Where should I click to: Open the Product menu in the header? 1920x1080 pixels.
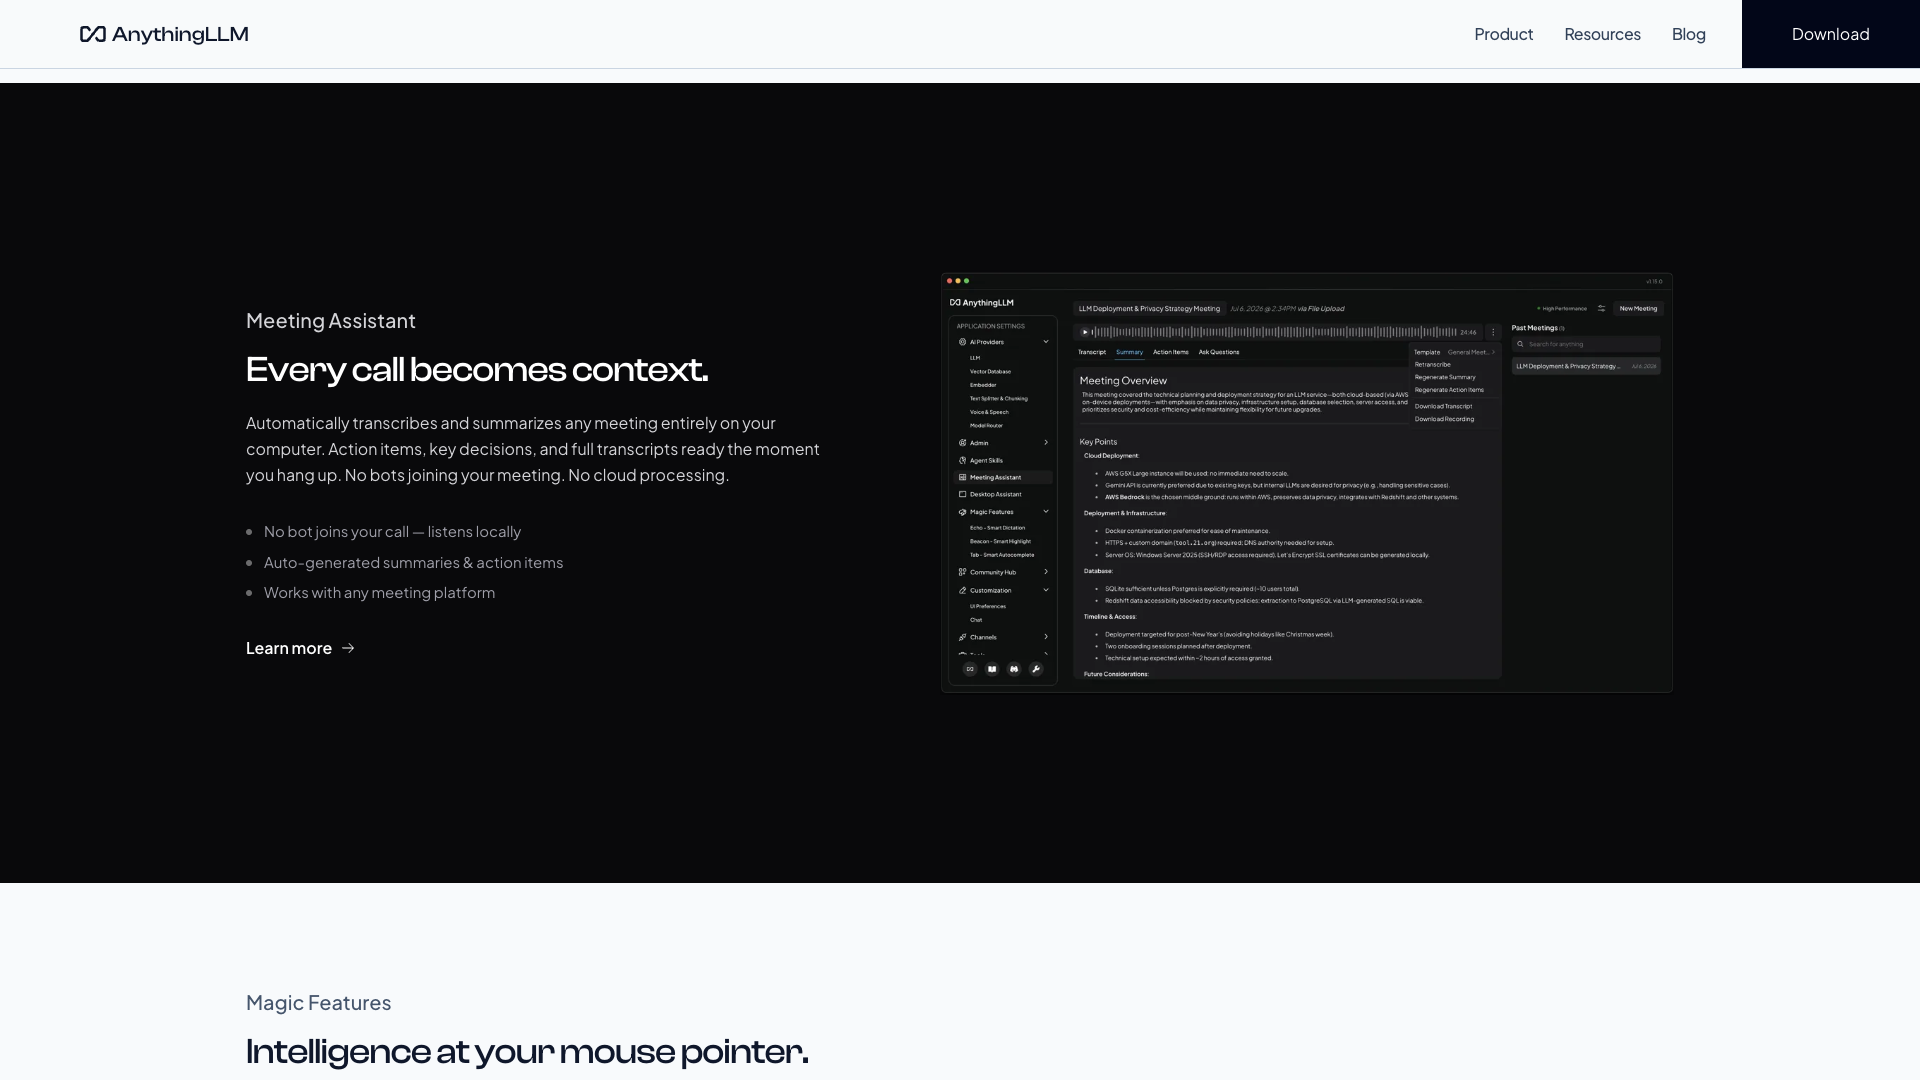pyautogui.click(x=1503, y=34)
